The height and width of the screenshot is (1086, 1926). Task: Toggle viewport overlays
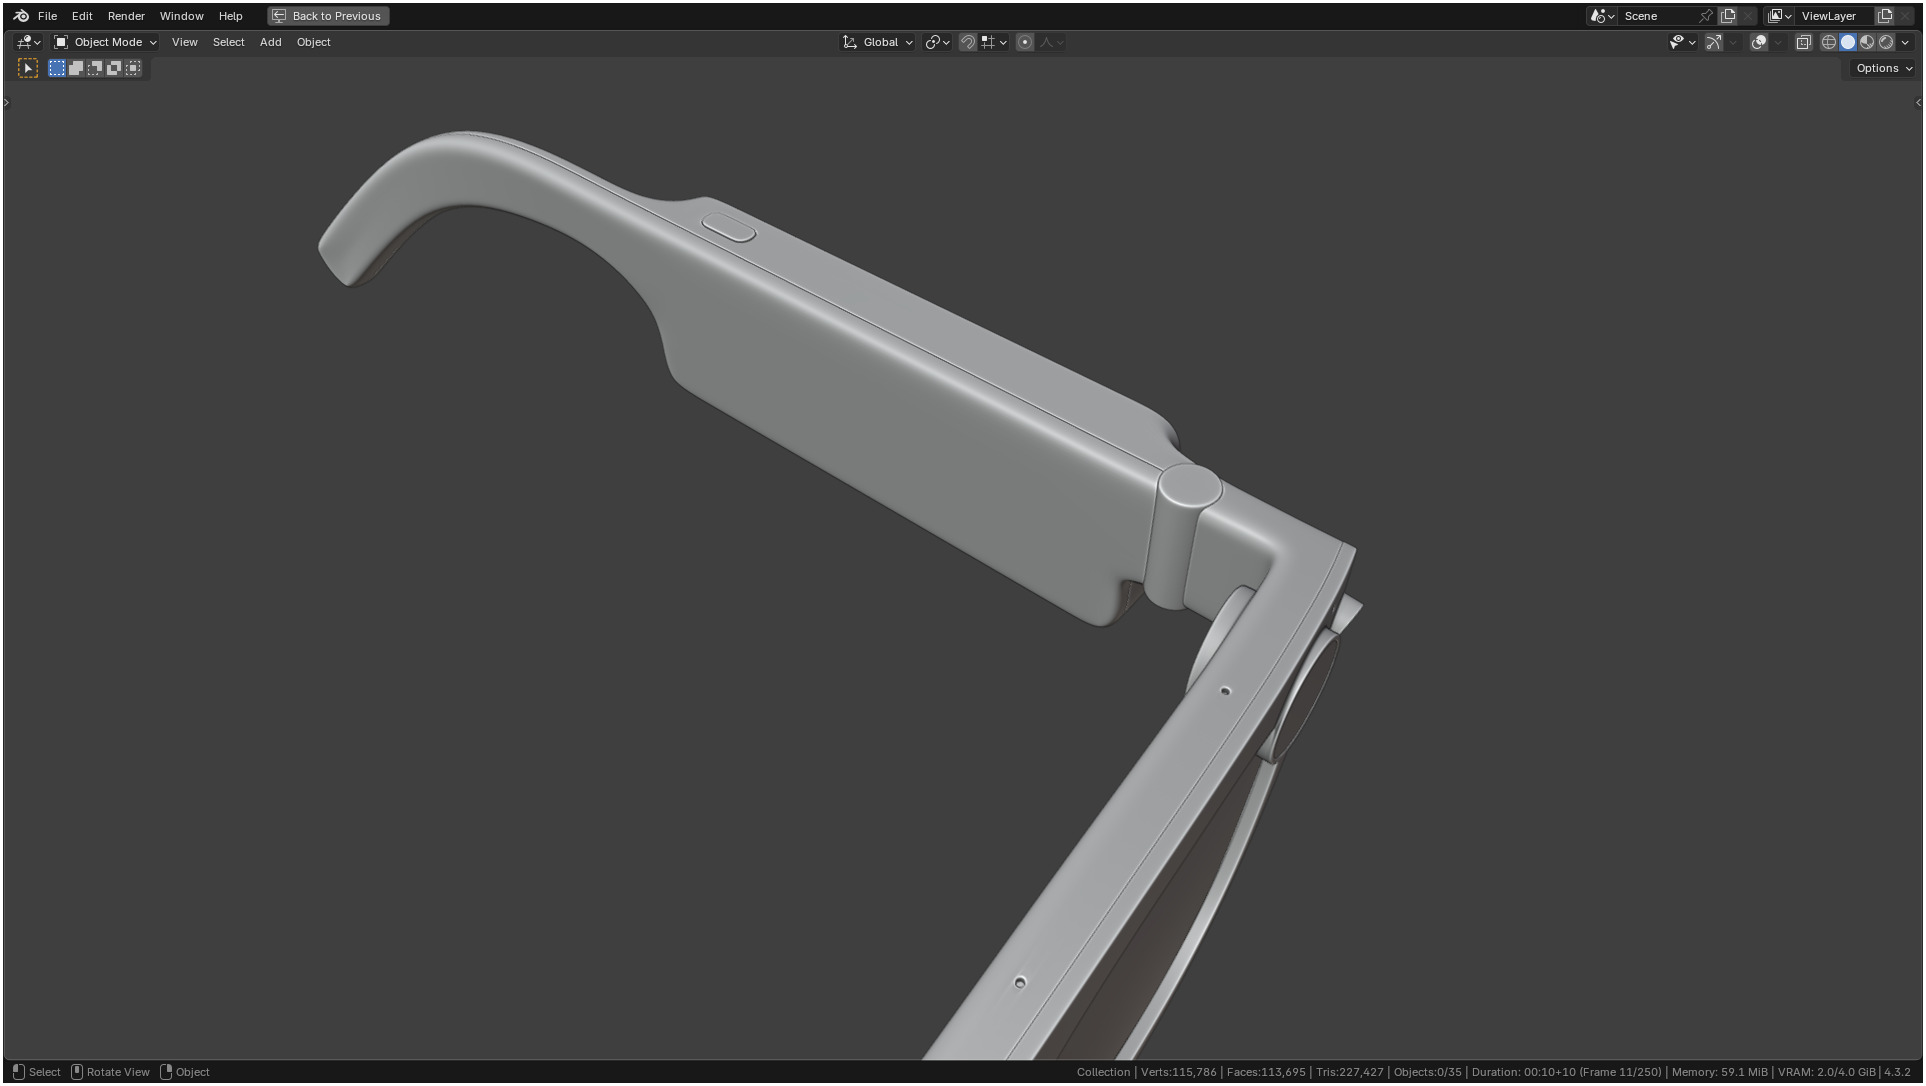(1759, 42)
